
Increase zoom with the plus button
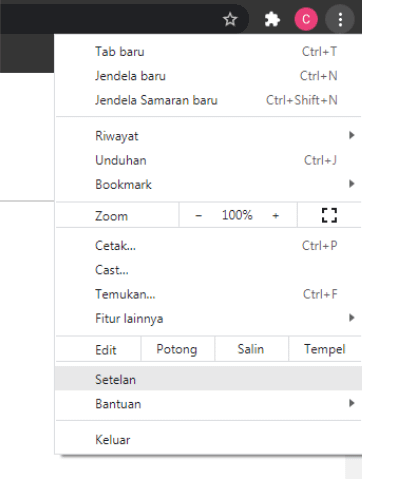point(275,216)
